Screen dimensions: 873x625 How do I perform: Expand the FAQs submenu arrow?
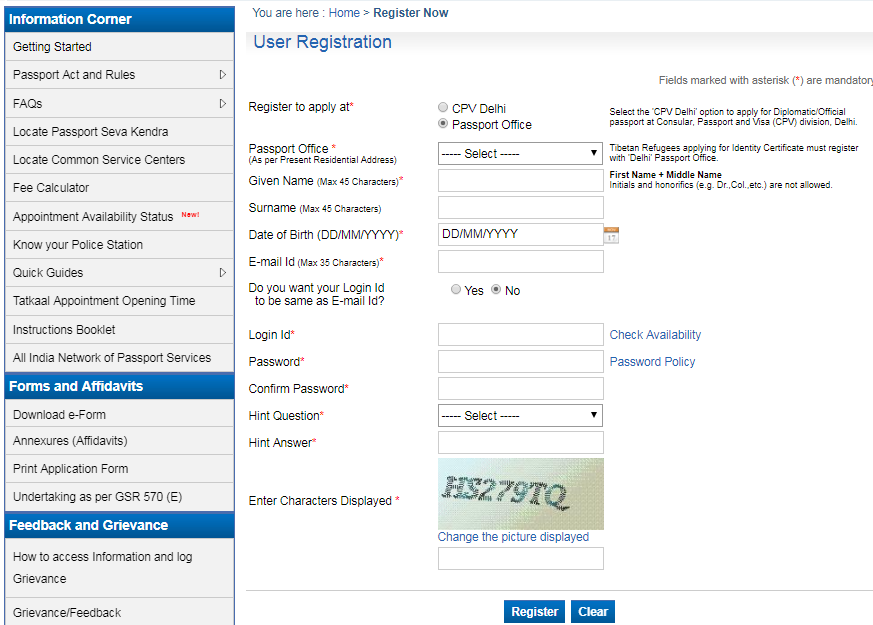tap(223, 103)
